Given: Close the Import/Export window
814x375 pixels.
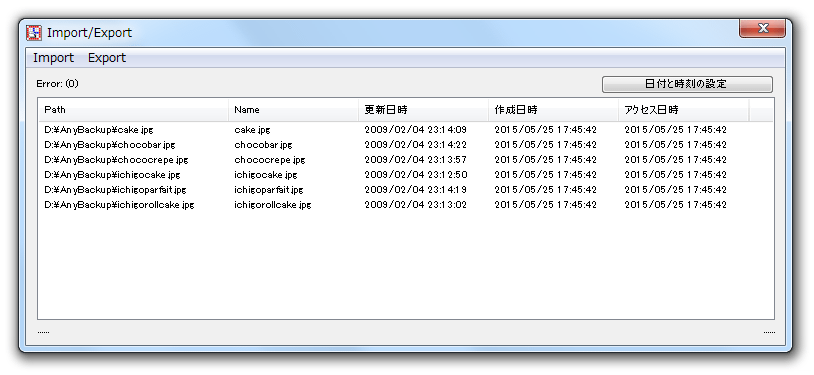Looking at the screenshot, I should [762, 29].
